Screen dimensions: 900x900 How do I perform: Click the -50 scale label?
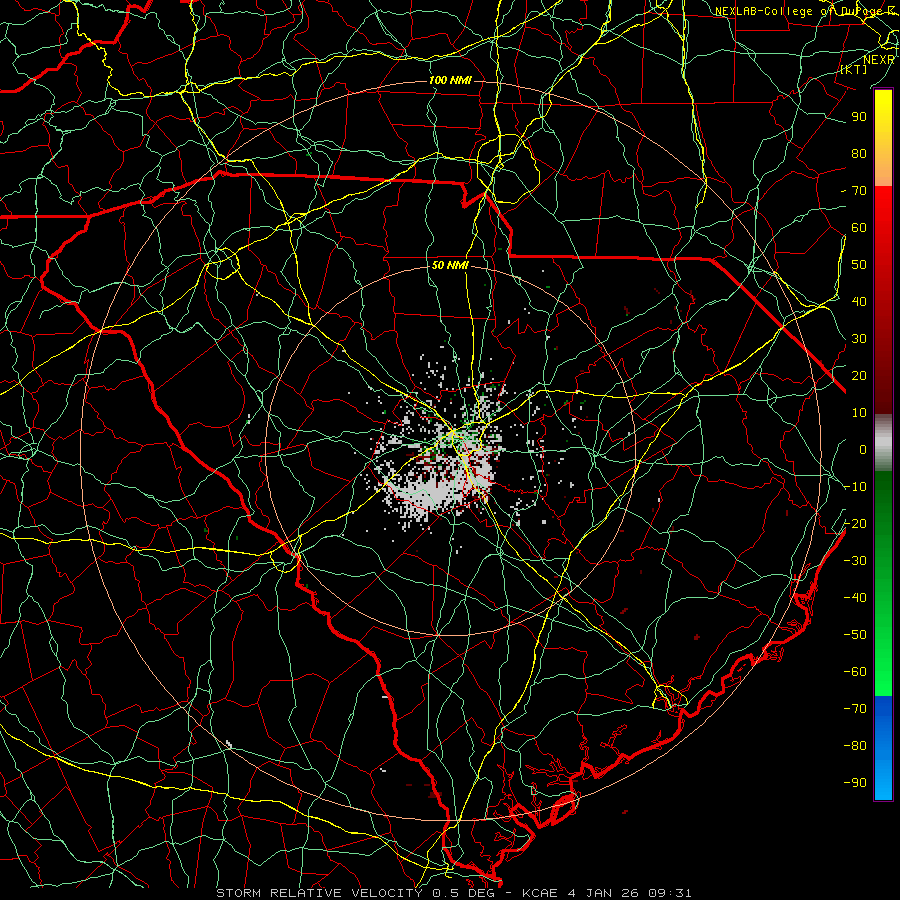[x=855, y=635]
